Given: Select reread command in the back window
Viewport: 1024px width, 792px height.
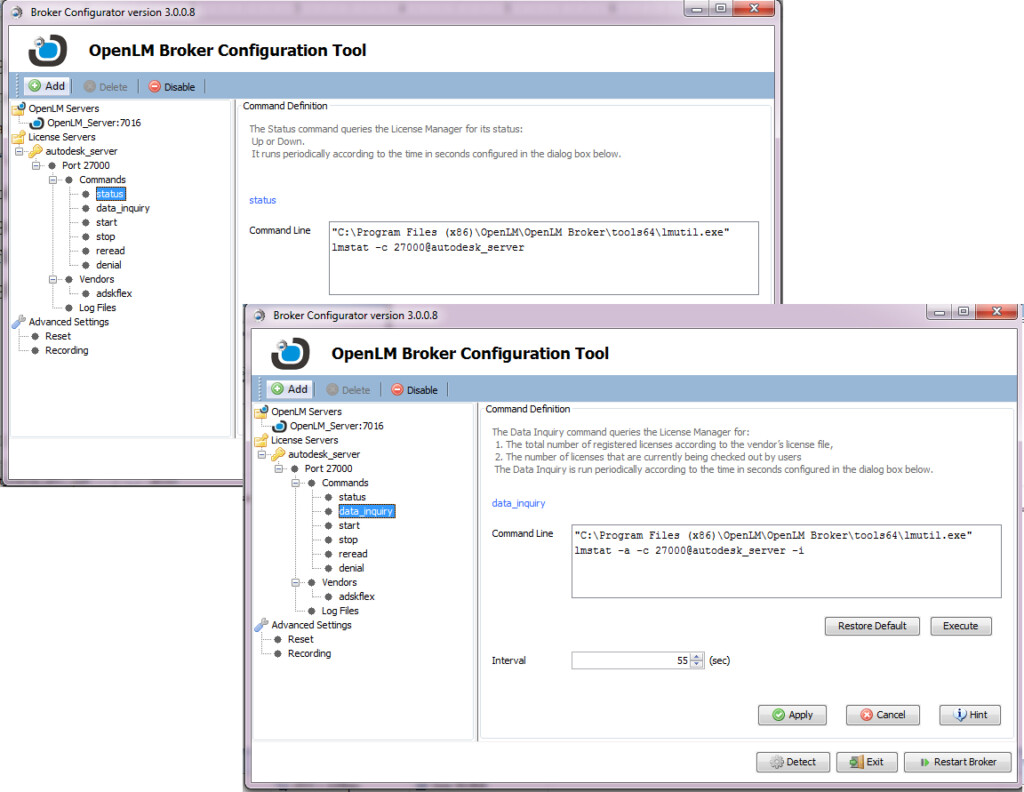Looking at the screenshot, I should point(110,251).
